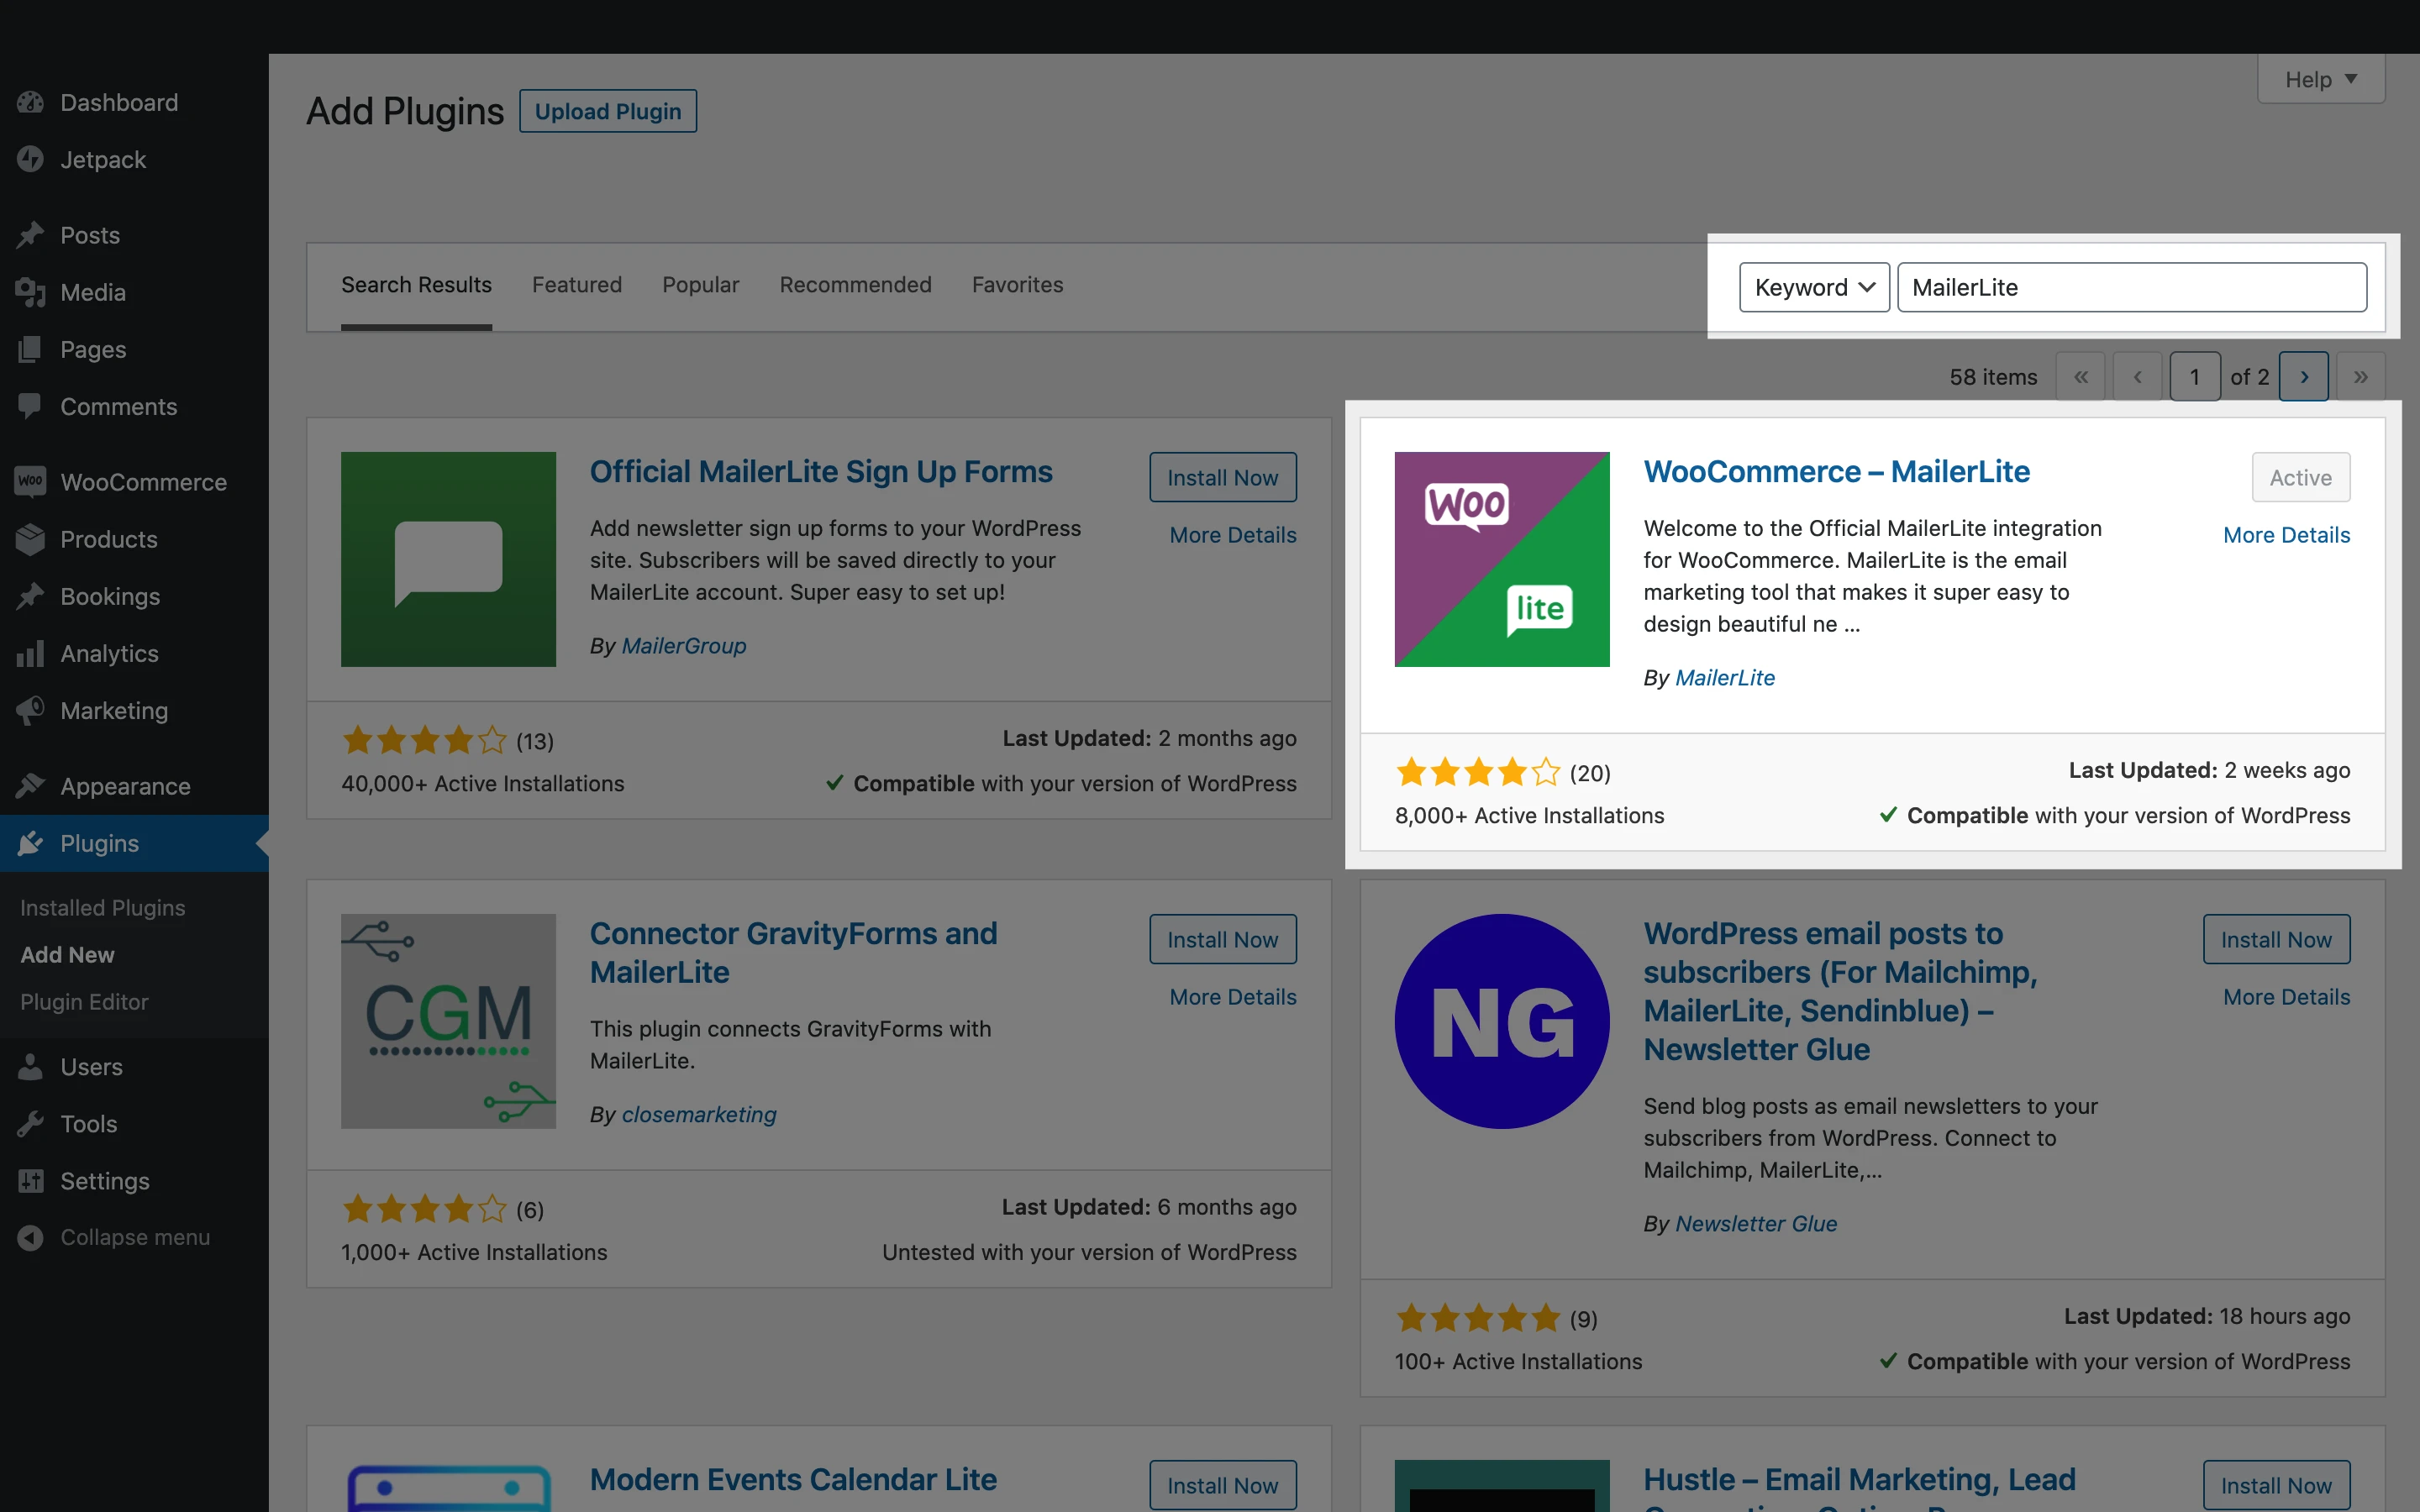Install Official MailerLite Sign Up Forms
Screen dimensions: 2420x1512
click(1222, 478)
